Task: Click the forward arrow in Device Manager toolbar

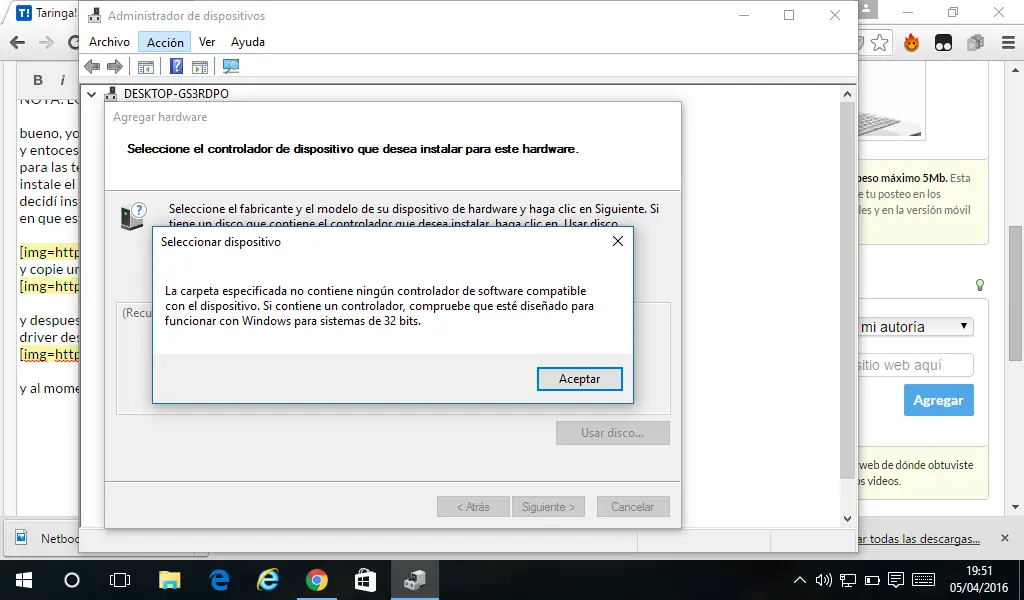Action: pos(115,66)
